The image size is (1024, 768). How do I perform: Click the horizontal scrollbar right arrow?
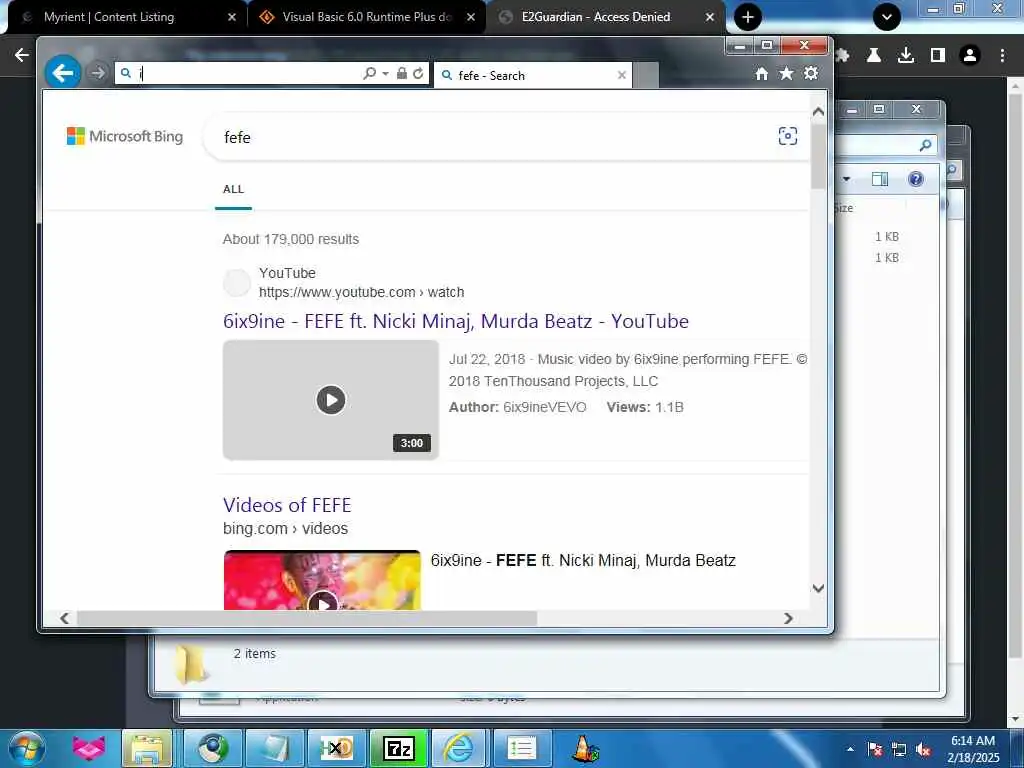pos(788,618)
